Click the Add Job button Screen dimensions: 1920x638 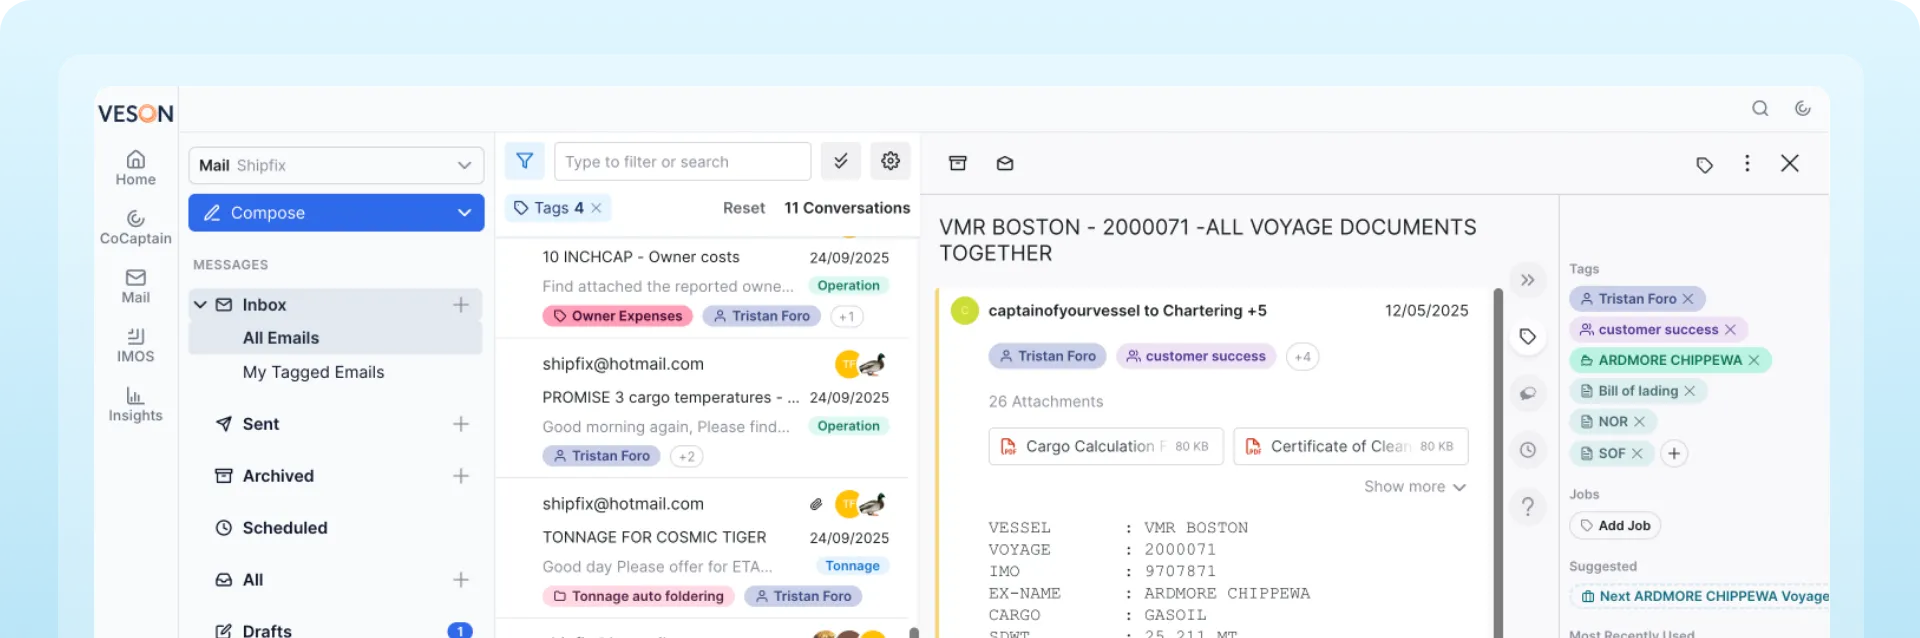1614,526
